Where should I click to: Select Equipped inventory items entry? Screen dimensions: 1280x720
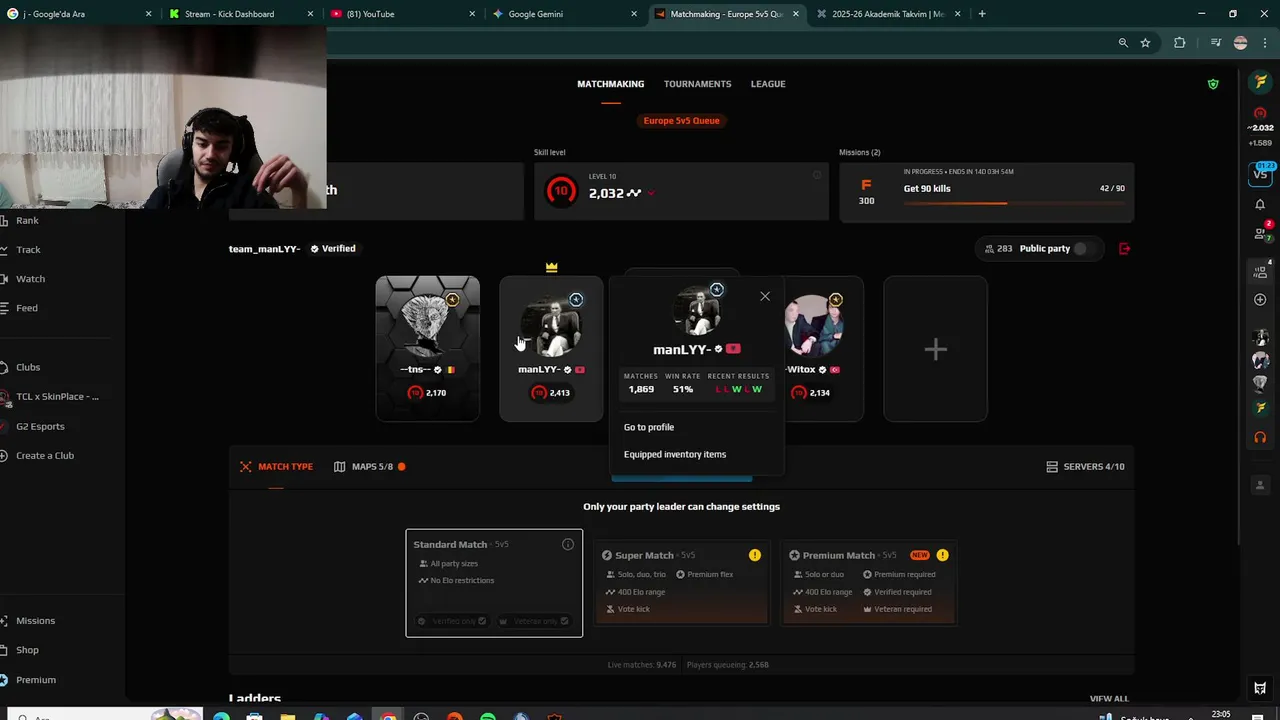[x=675, y=454]
